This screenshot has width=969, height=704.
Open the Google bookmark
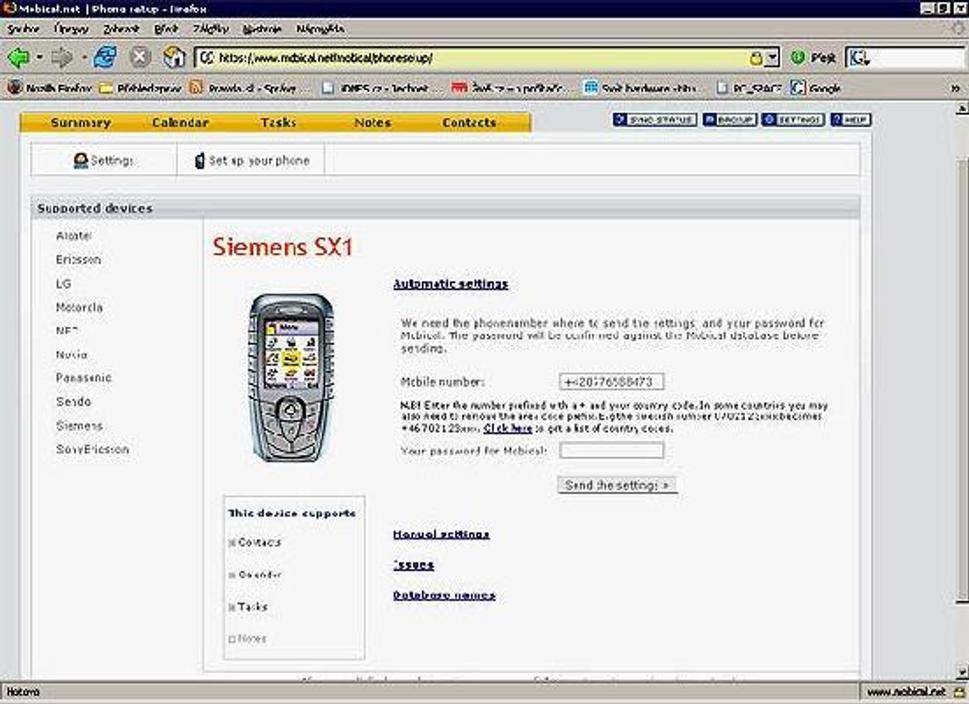pyautogui.click(x=816, y=88)
